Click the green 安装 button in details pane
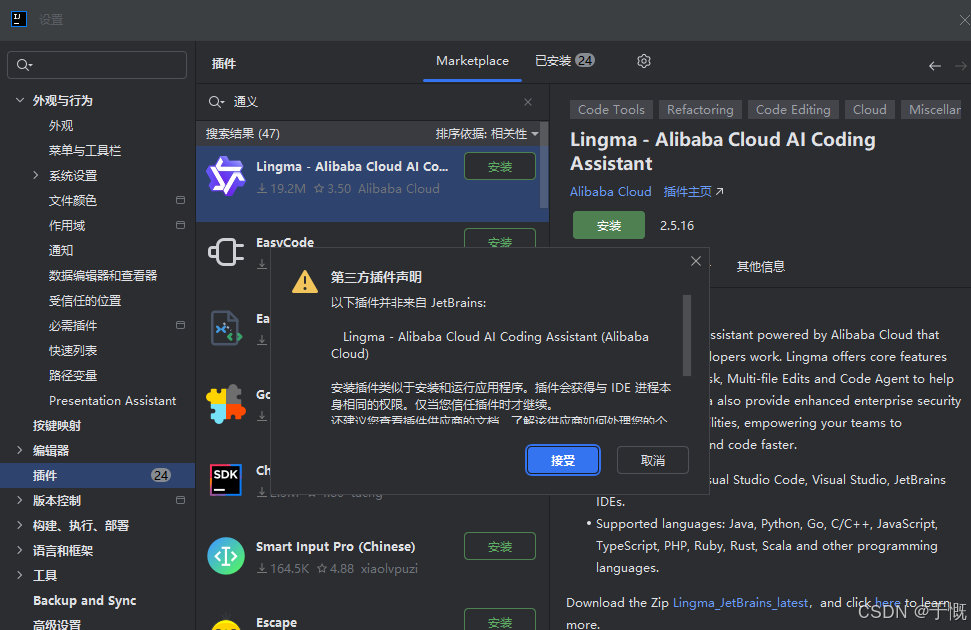The height and width of the screenshot is (630, 971). click(609, 225)
